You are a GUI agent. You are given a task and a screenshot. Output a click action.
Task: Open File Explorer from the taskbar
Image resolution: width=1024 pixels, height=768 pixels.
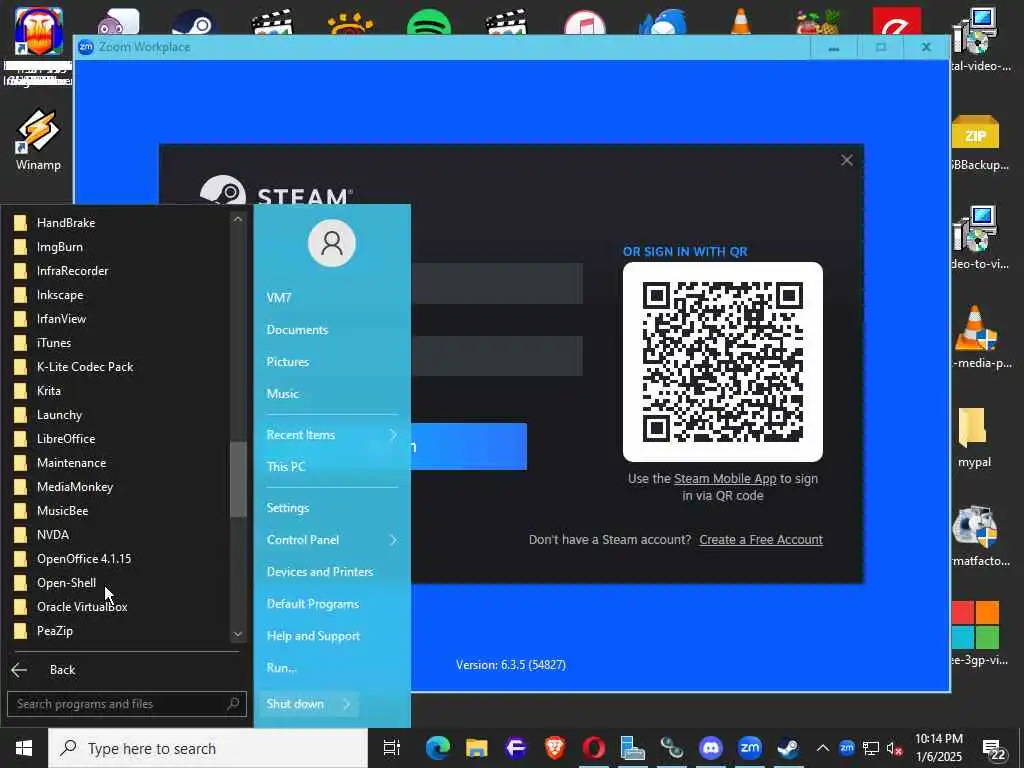(477, 748)
